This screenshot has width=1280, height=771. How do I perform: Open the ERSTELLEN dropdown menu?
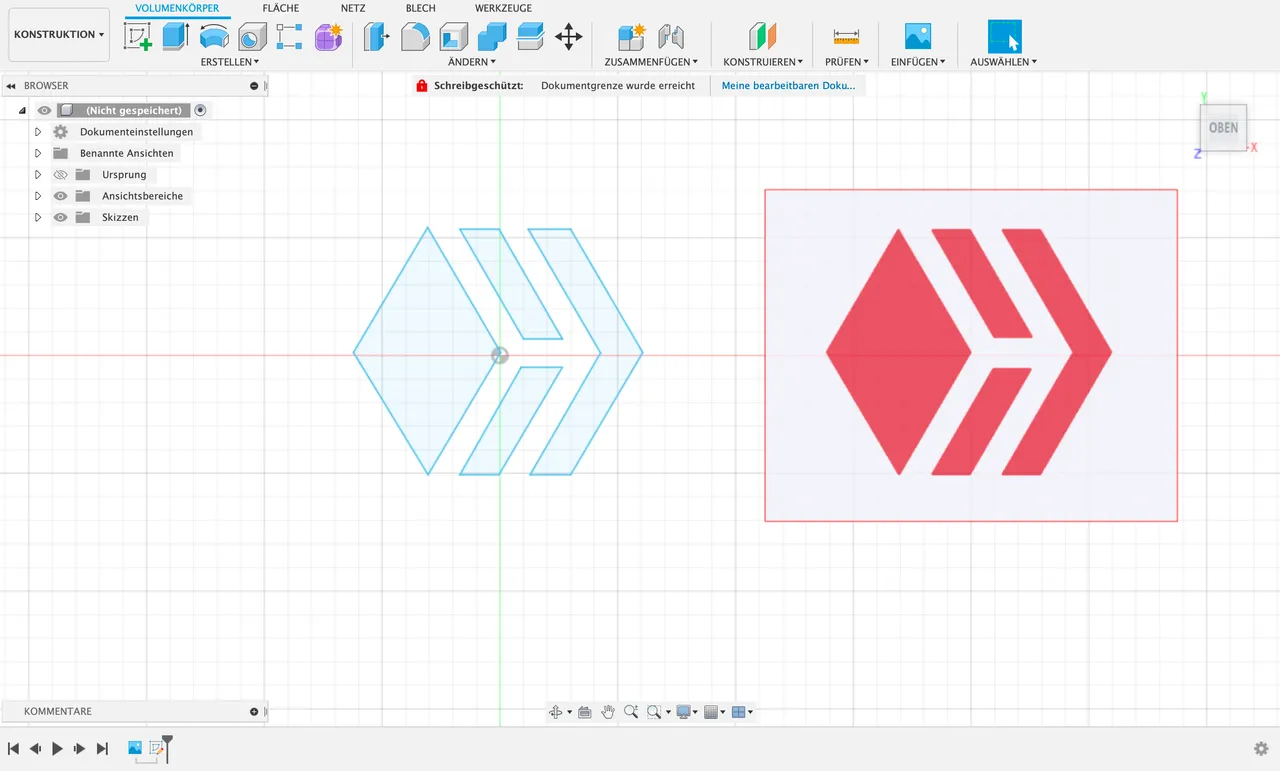click(230, 62)
